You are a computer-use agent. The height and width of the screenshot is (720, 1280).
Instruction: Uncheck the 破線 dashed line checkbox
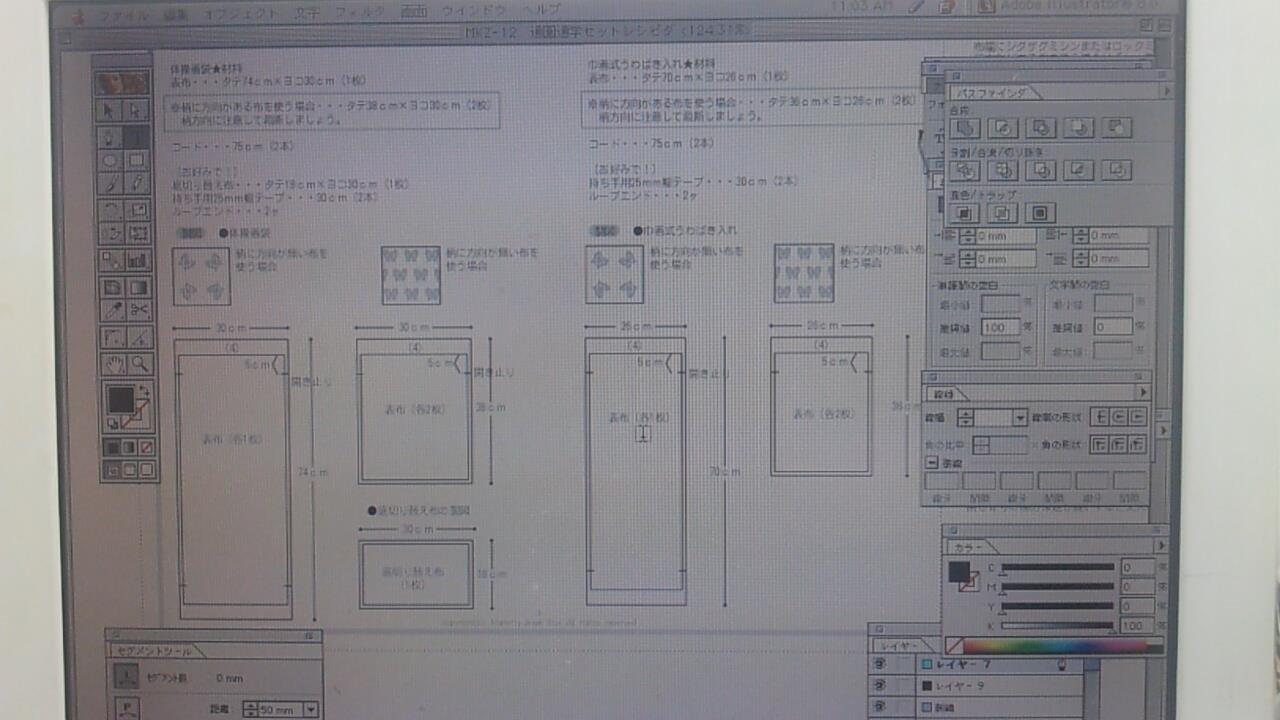coord(931,463)
